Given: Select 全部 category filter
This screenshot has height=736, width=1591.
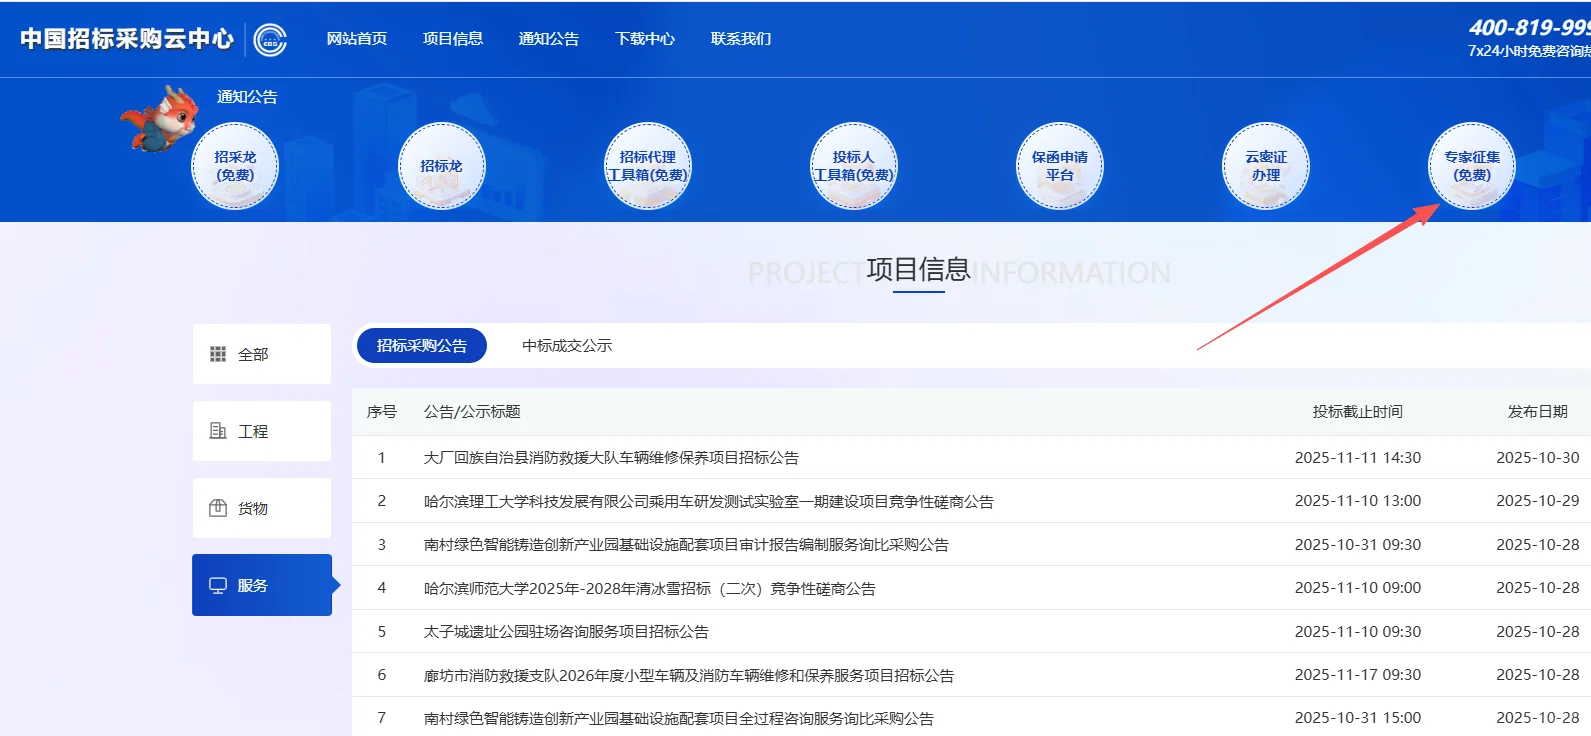Looking at the screenshot, I should pyautogui.click(x=262, y=354).
